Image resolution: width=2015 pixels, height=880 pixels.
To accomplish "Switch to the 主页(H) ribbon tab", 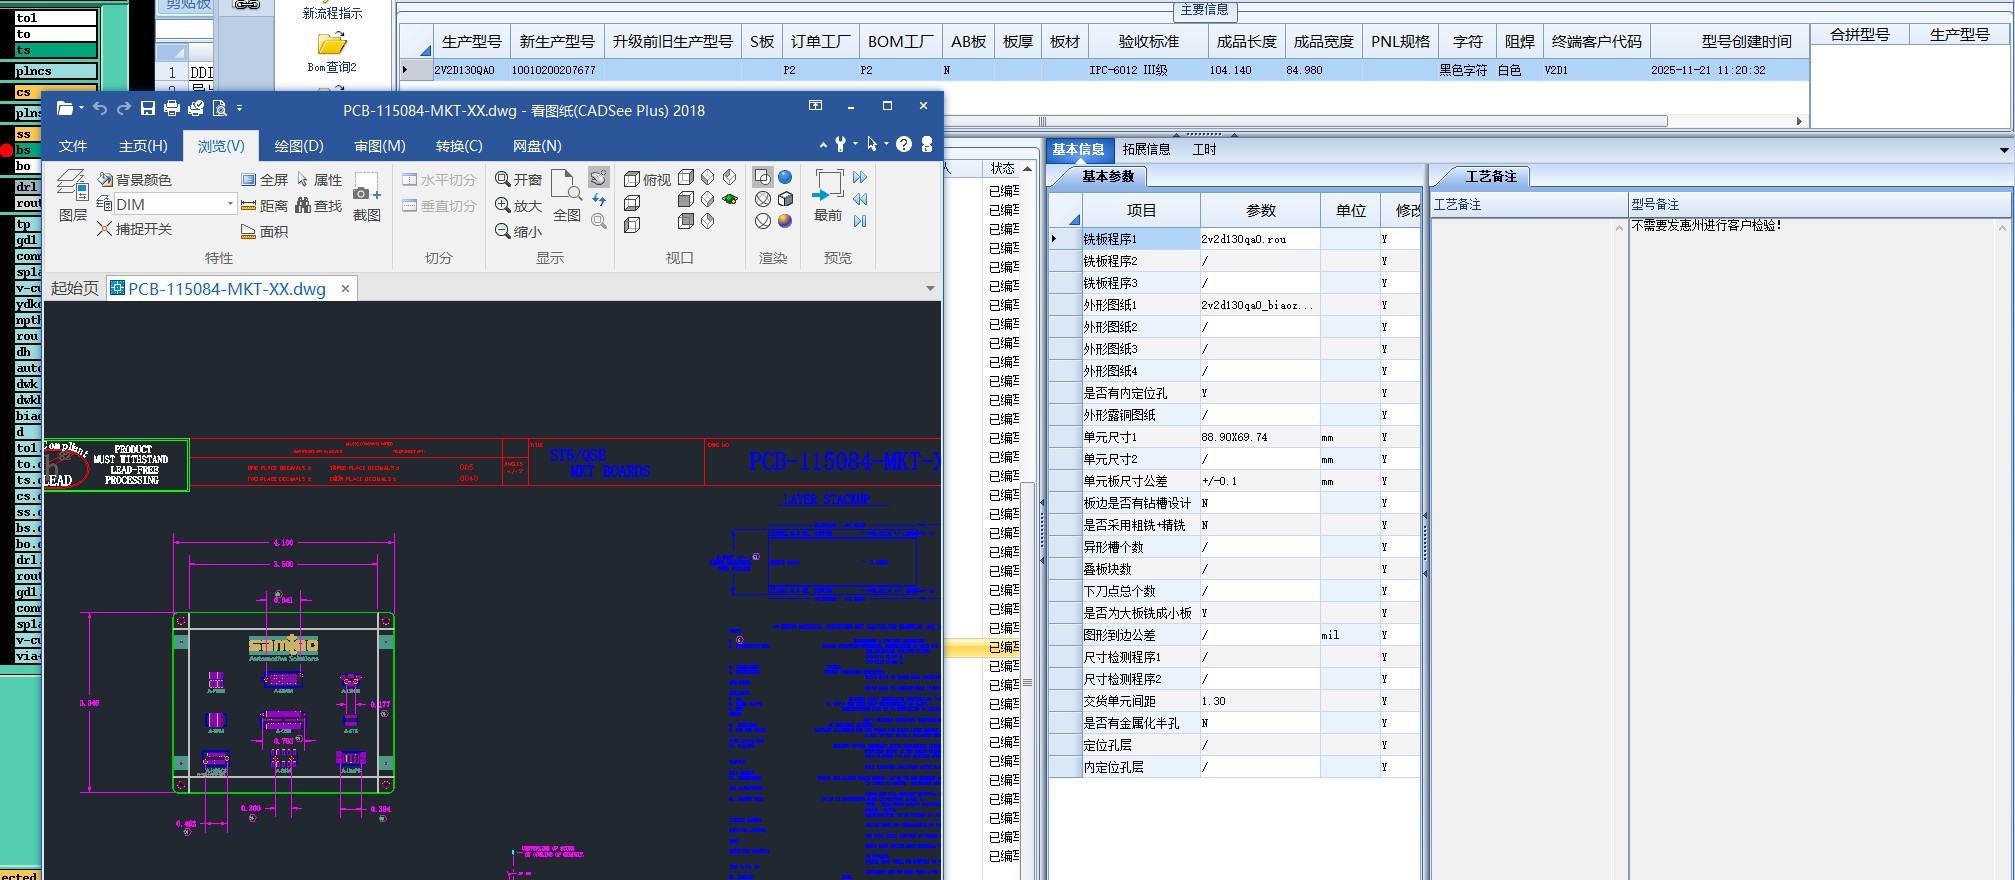I will pos(143,146).
